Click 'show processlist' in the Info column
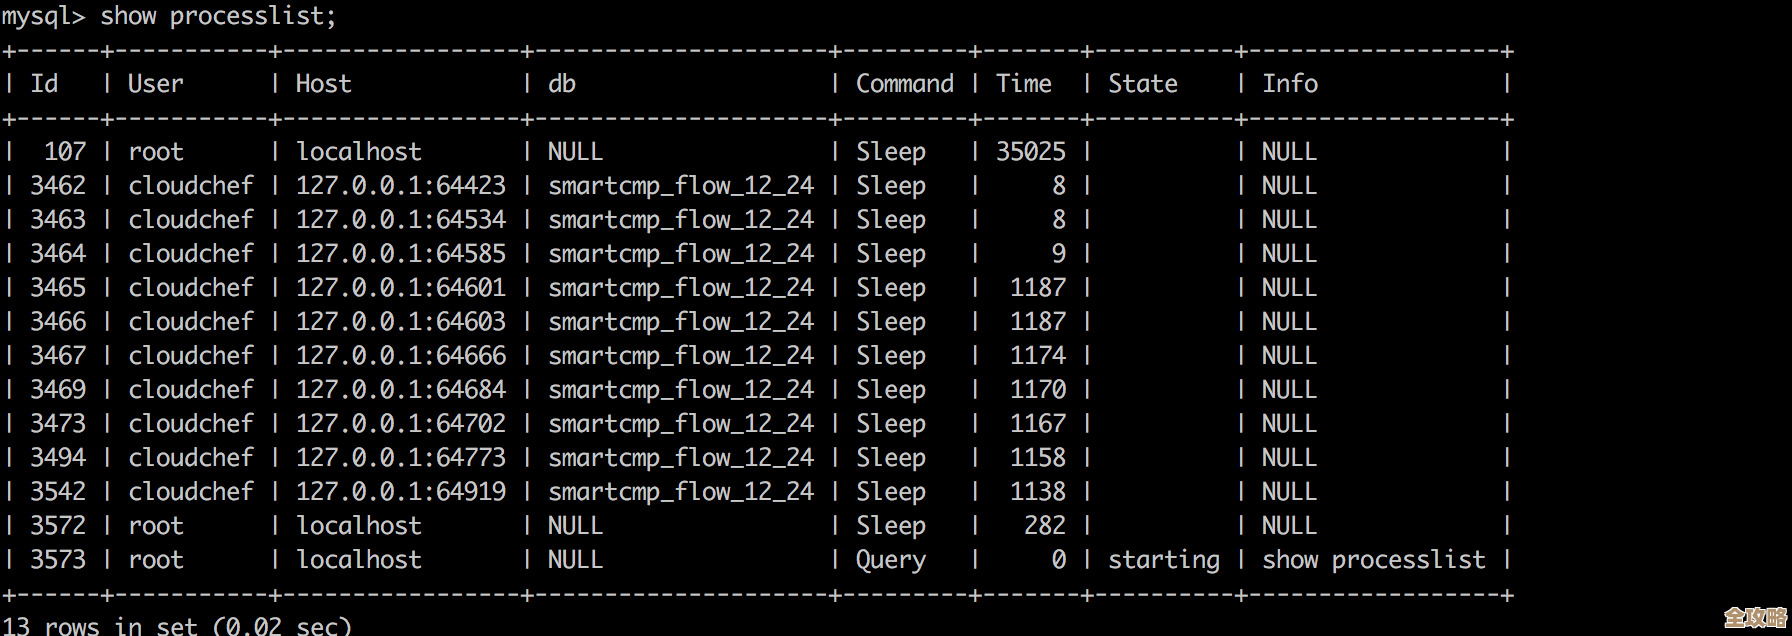The height and width of the screenshot is (636, 1792). (x=1373, y=560)
